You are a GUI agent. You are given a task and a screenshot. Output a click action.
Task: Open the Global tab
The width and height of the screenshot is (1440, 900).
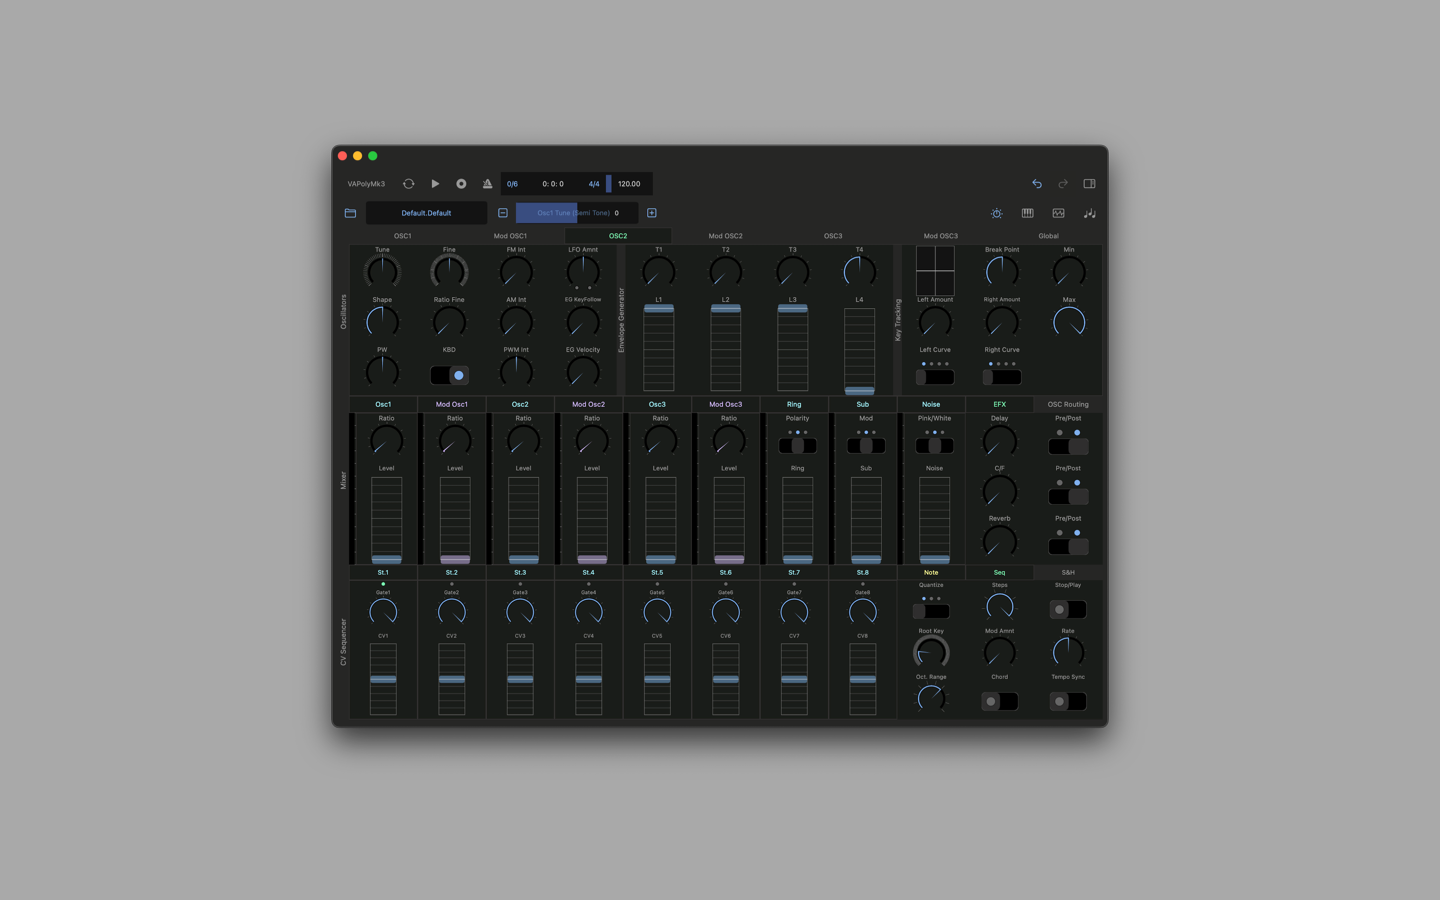pos(1048,236)
